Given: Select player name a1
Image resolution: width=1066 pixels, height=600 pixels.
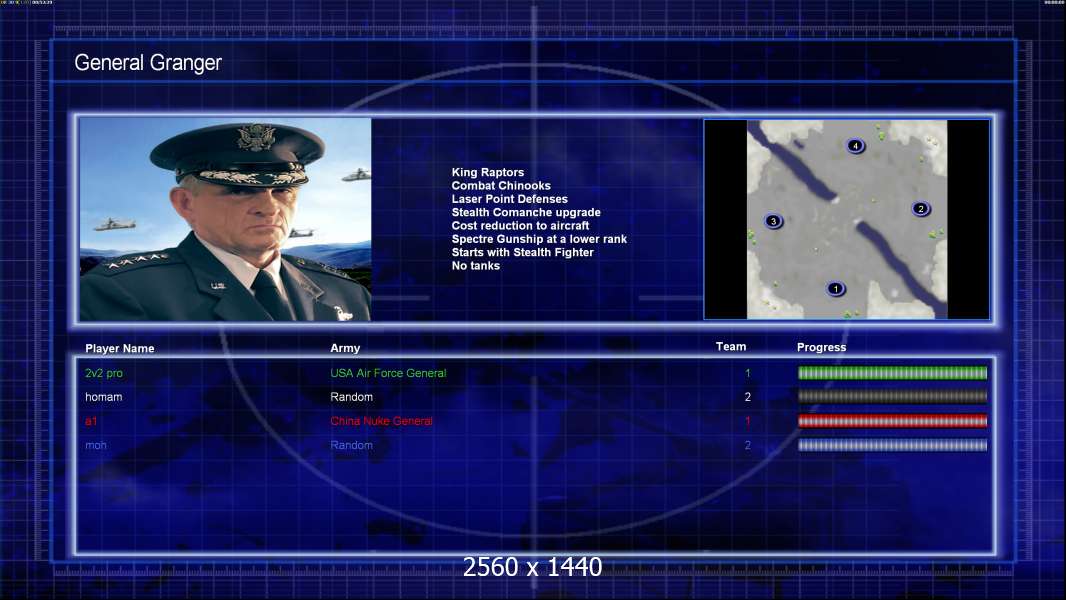Looking at the screenshot, I should (91, 421).
